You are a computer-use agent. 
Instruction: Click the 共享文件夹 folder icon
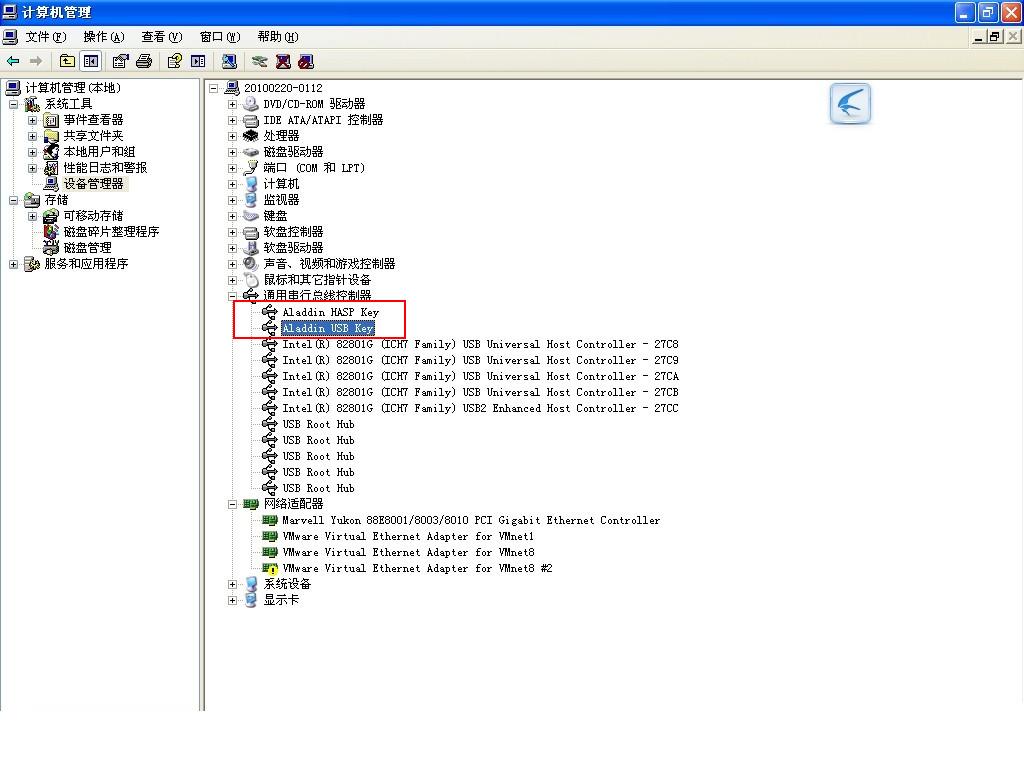51,136
